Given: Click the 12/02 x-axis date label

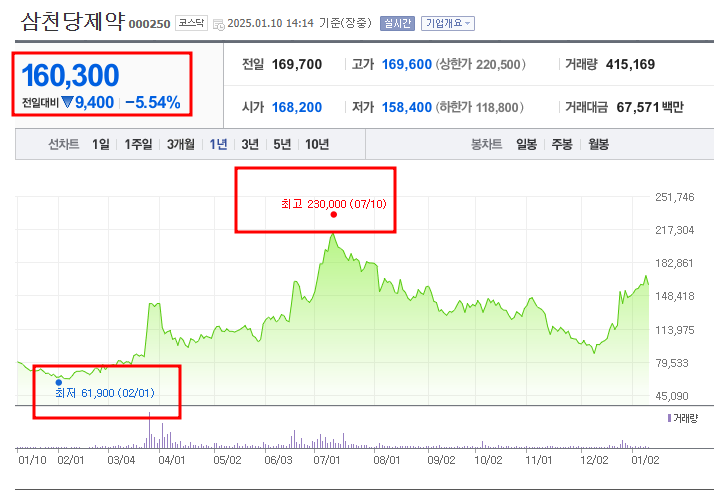Looking at the screenshot, I should (594, 460).
